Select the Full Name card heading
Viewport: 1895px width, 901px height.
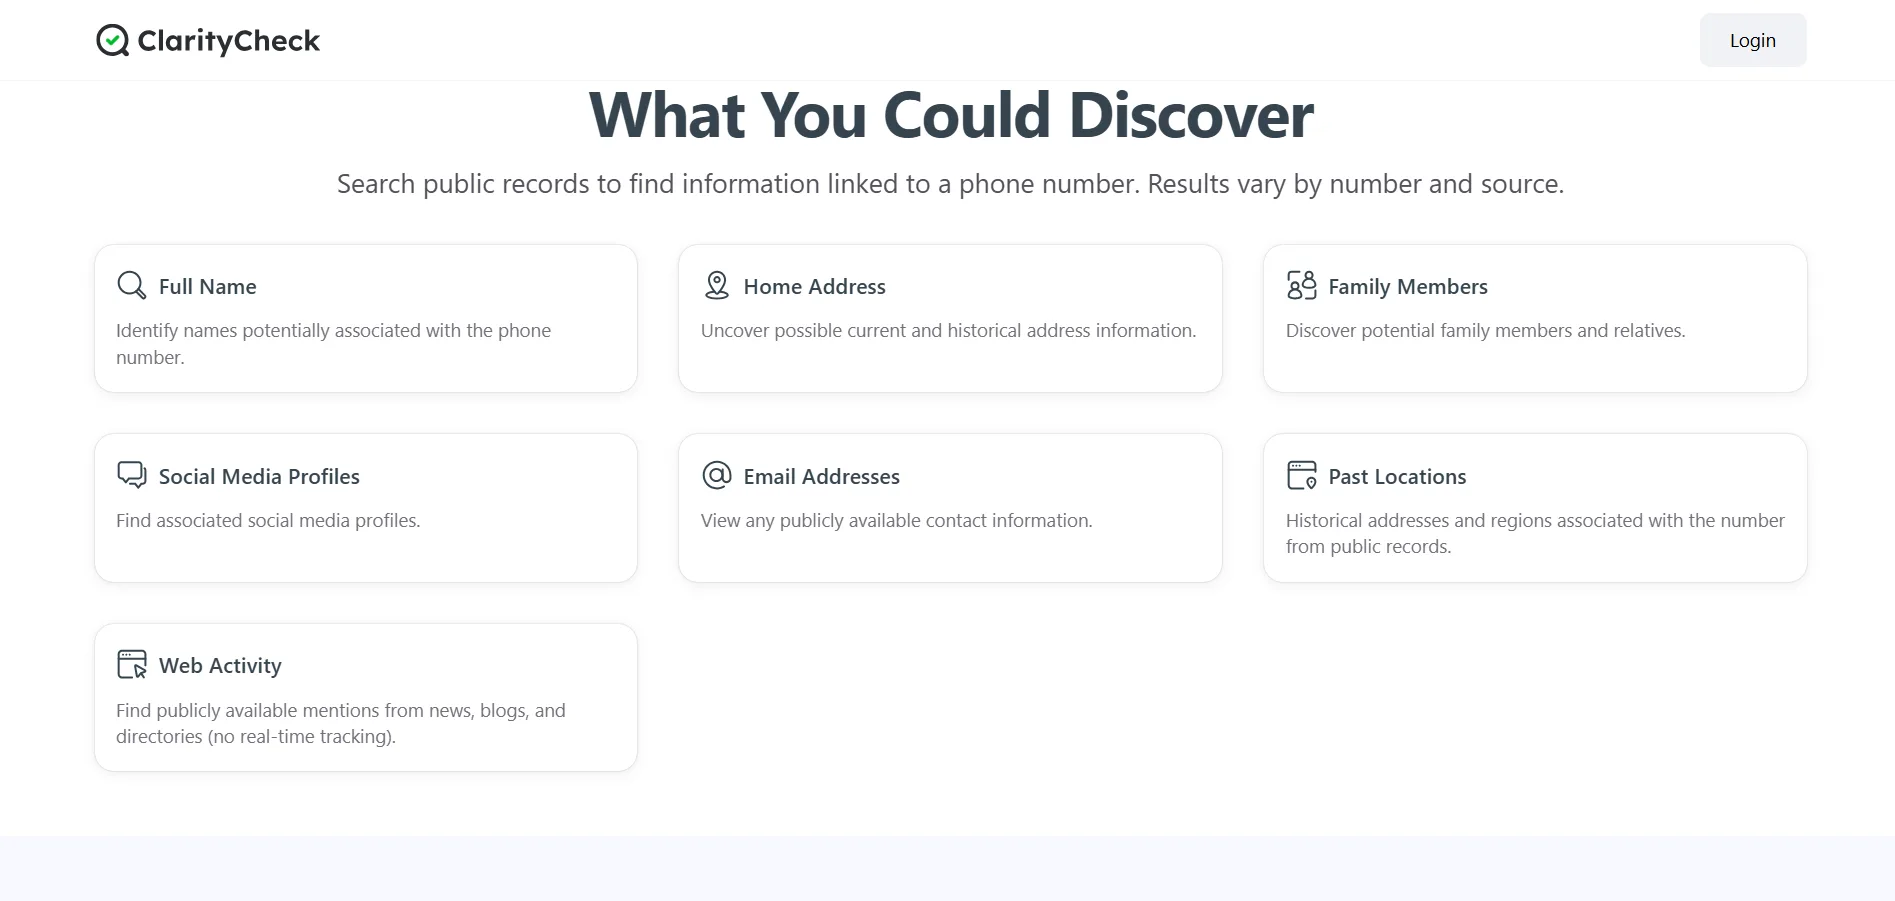point(207,287)
